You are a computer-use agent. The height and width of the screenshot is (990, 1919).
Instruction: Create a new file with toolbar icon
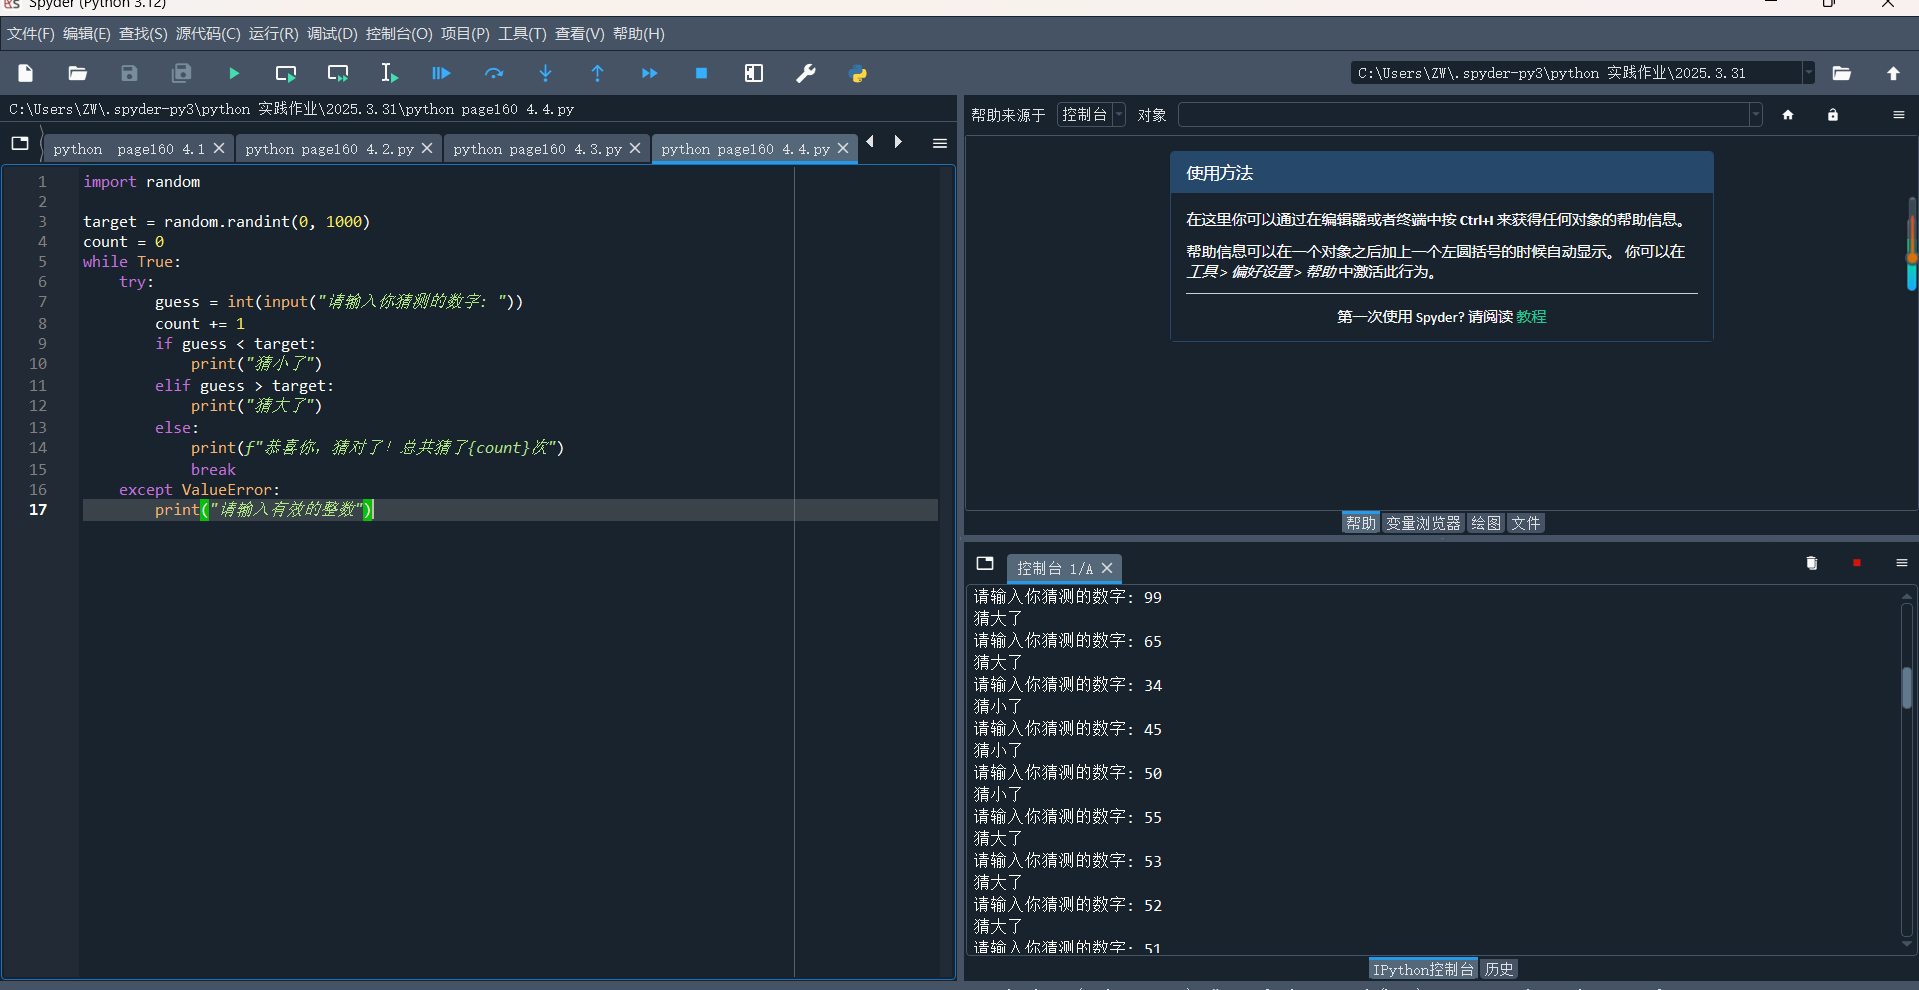coord(26,73)
